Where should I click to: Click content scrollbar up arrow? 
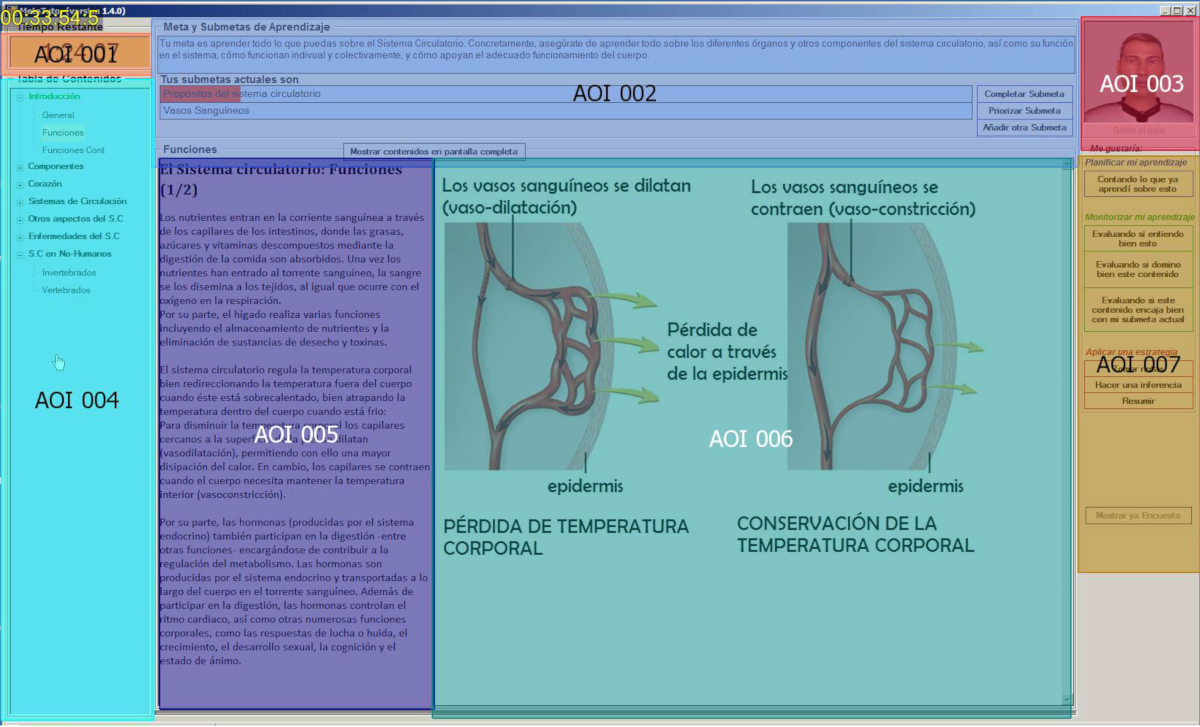pos(1066,166)
